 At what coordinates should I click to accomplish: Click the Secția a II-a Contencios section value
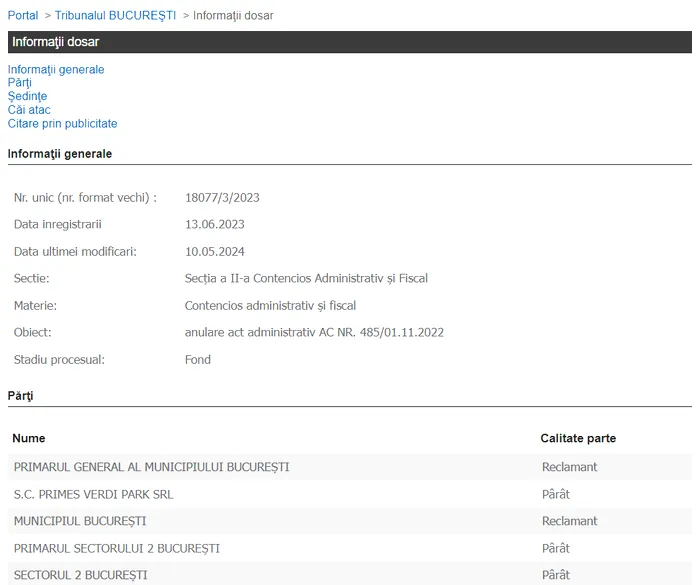[x=306, y=279]
